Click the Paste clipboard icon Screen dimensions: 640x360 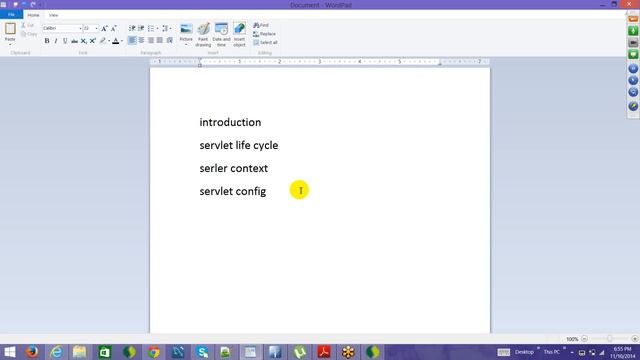click(x=10, y=29)
